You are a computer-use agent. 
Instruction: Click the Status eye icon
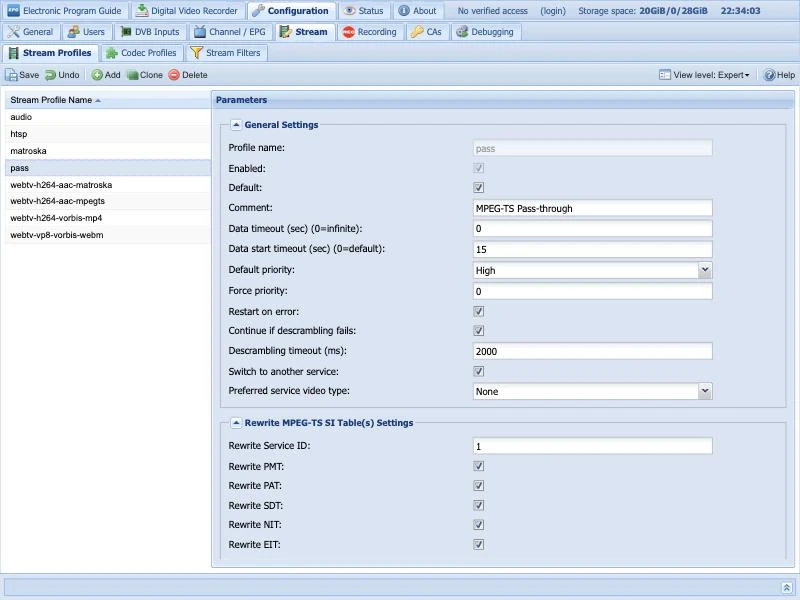(x=349, y=11)
